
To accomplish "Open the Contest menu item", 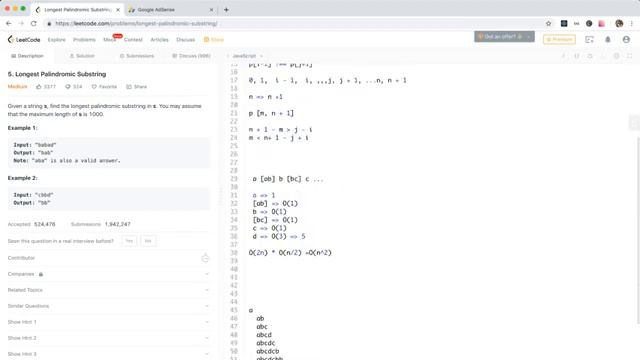I will [x=133, y=40].
